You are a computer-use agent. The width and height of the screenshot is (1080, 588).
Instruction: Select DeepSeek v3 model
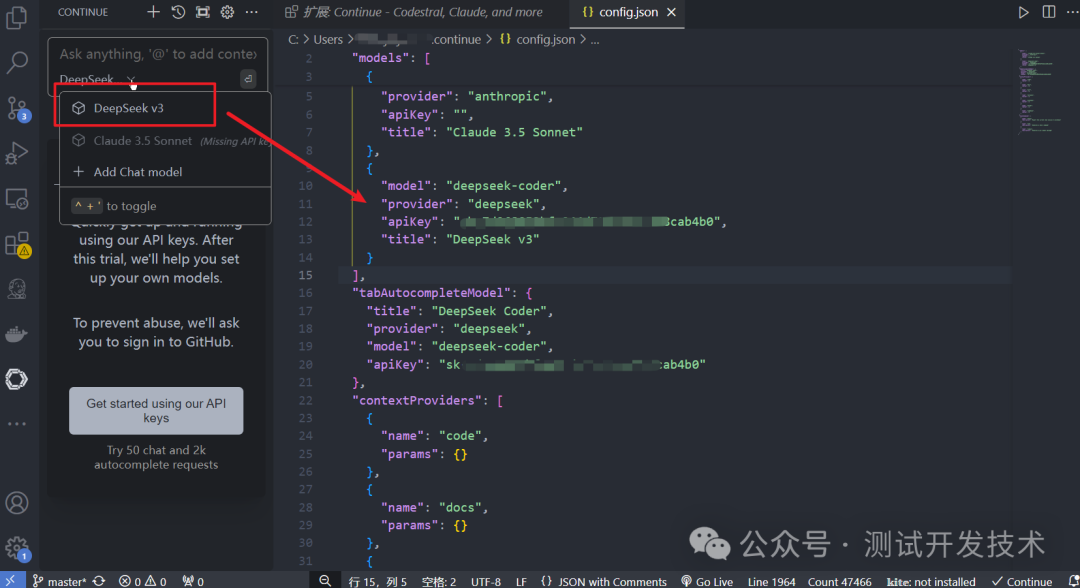165,108
